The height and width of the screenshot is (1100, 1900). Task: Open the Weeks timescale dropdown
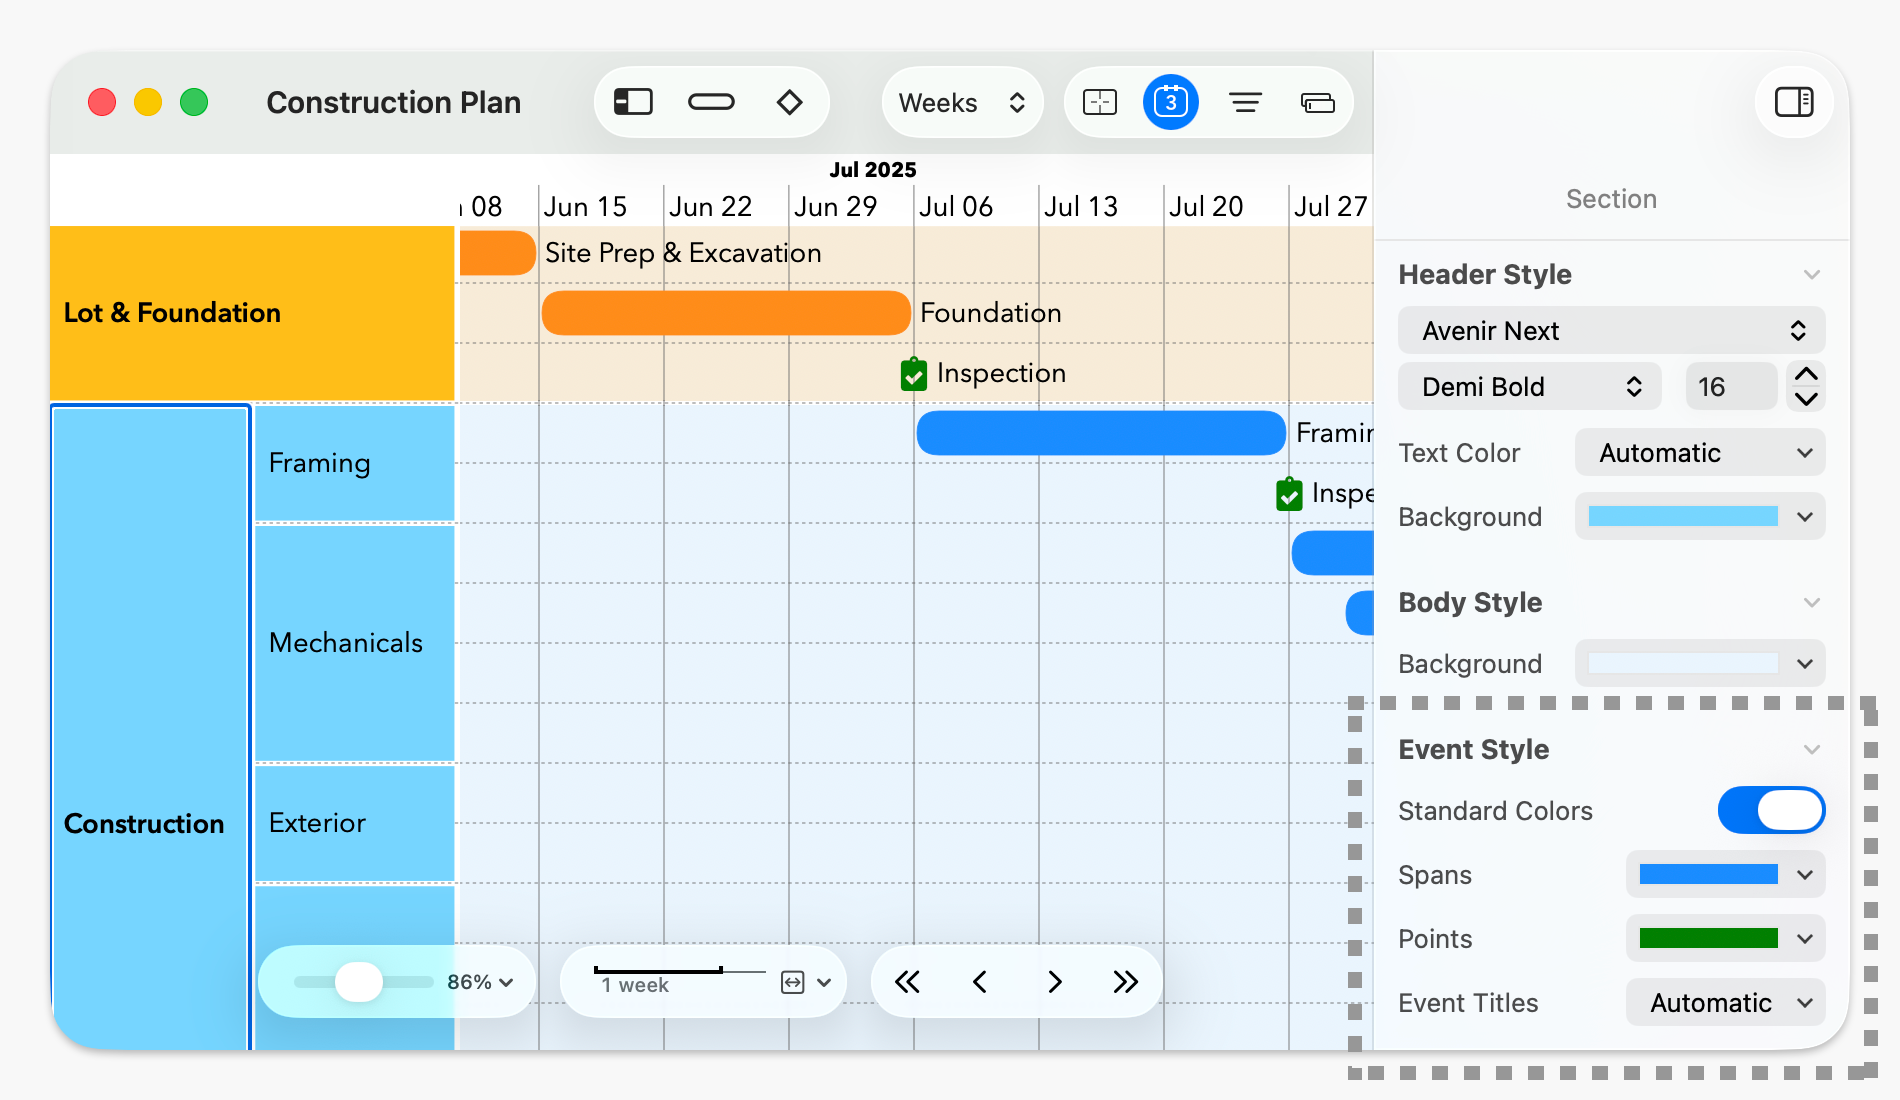(x=961, y=101)
